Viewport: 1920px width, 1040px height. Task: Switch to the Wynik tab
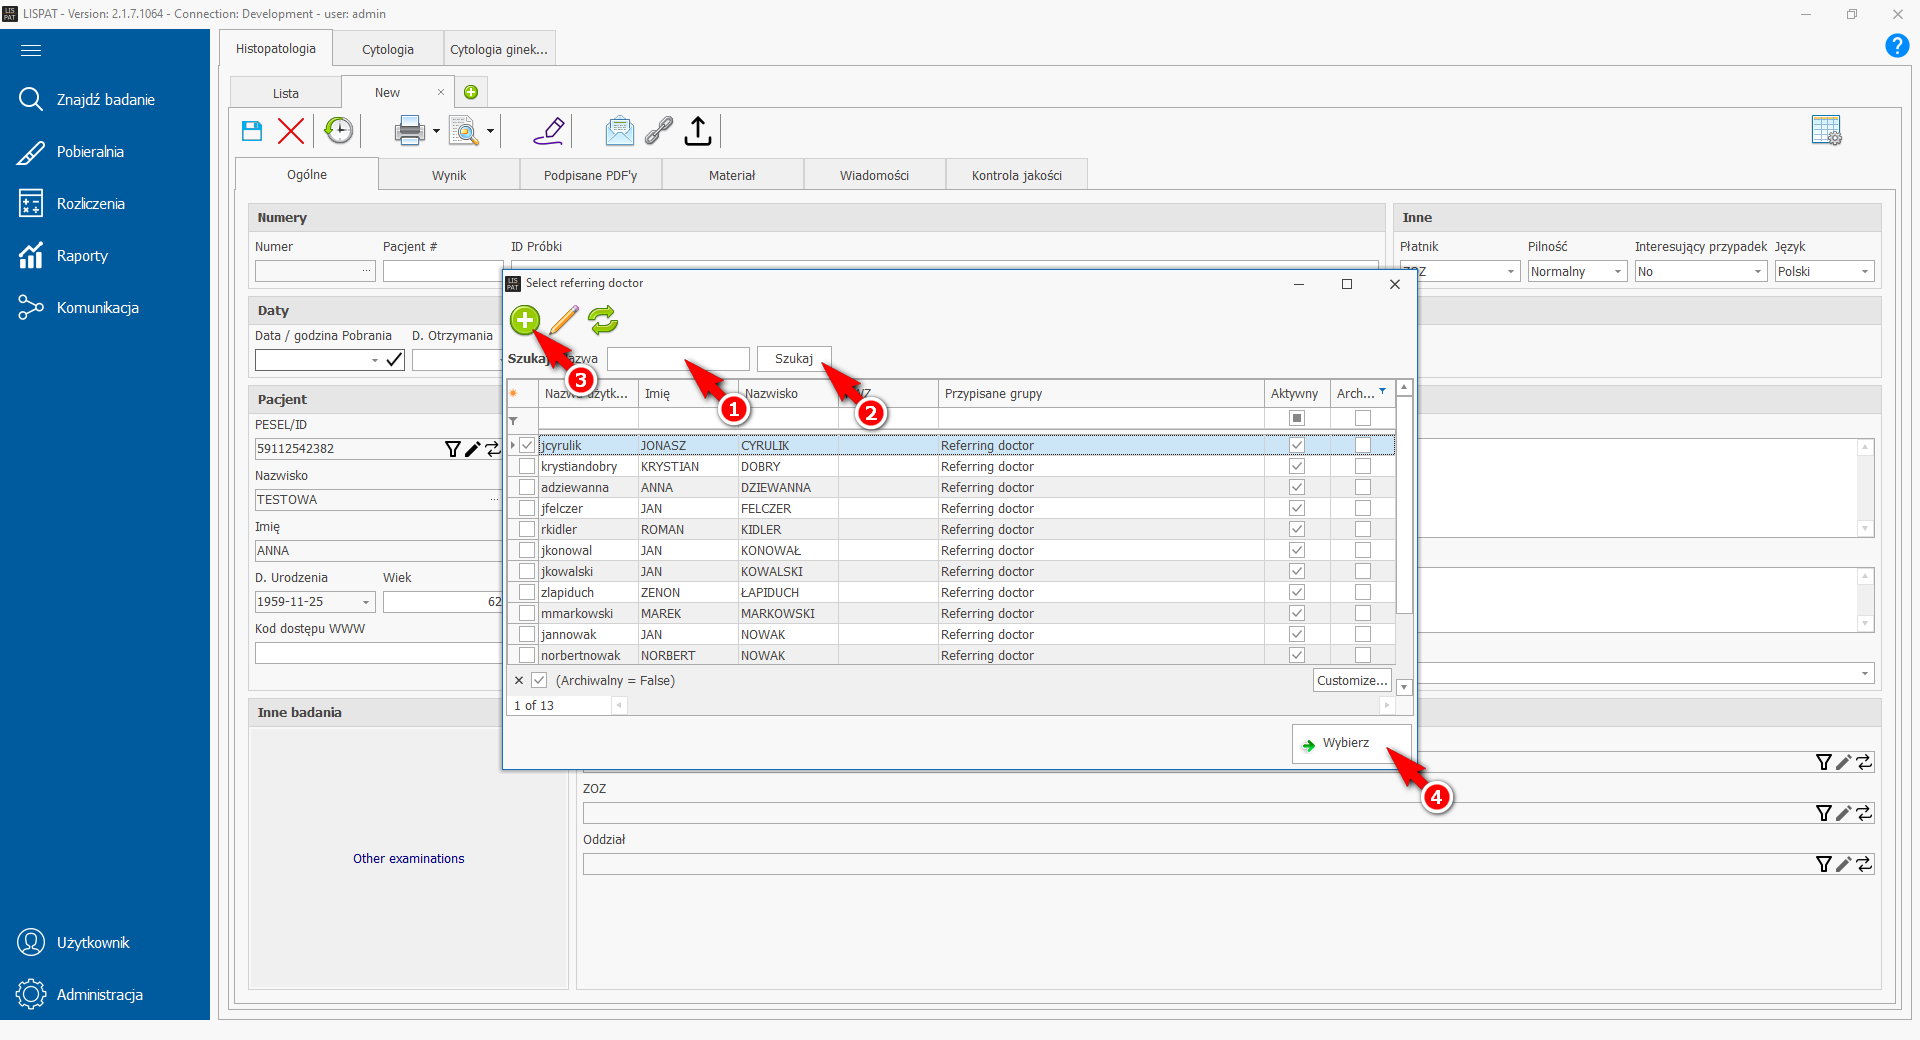[449, 175]
